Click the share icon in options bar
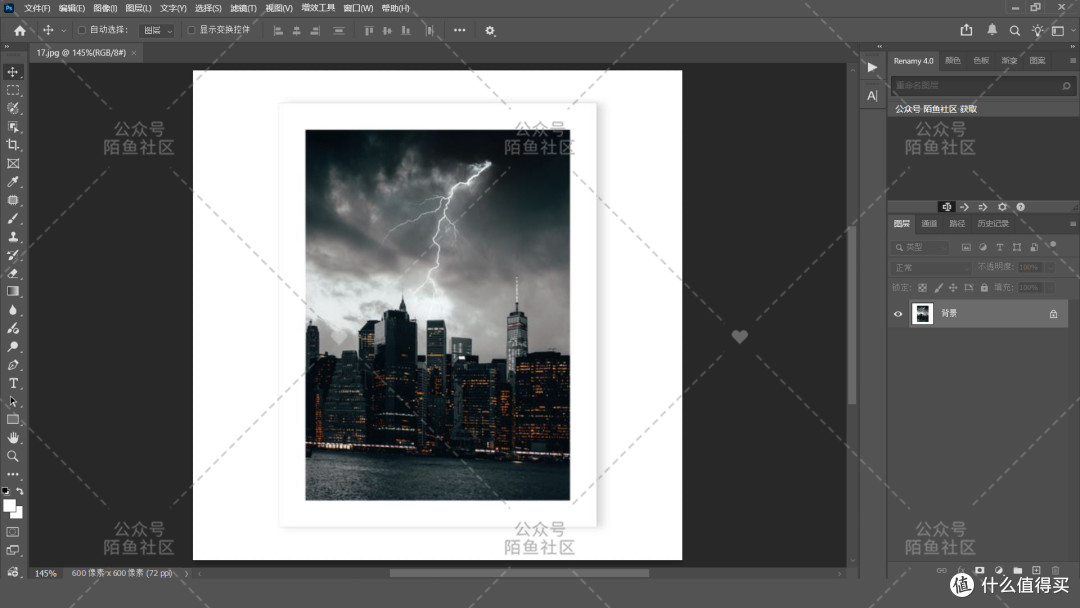Screen dimensions: 1080x608 (966, 30)
